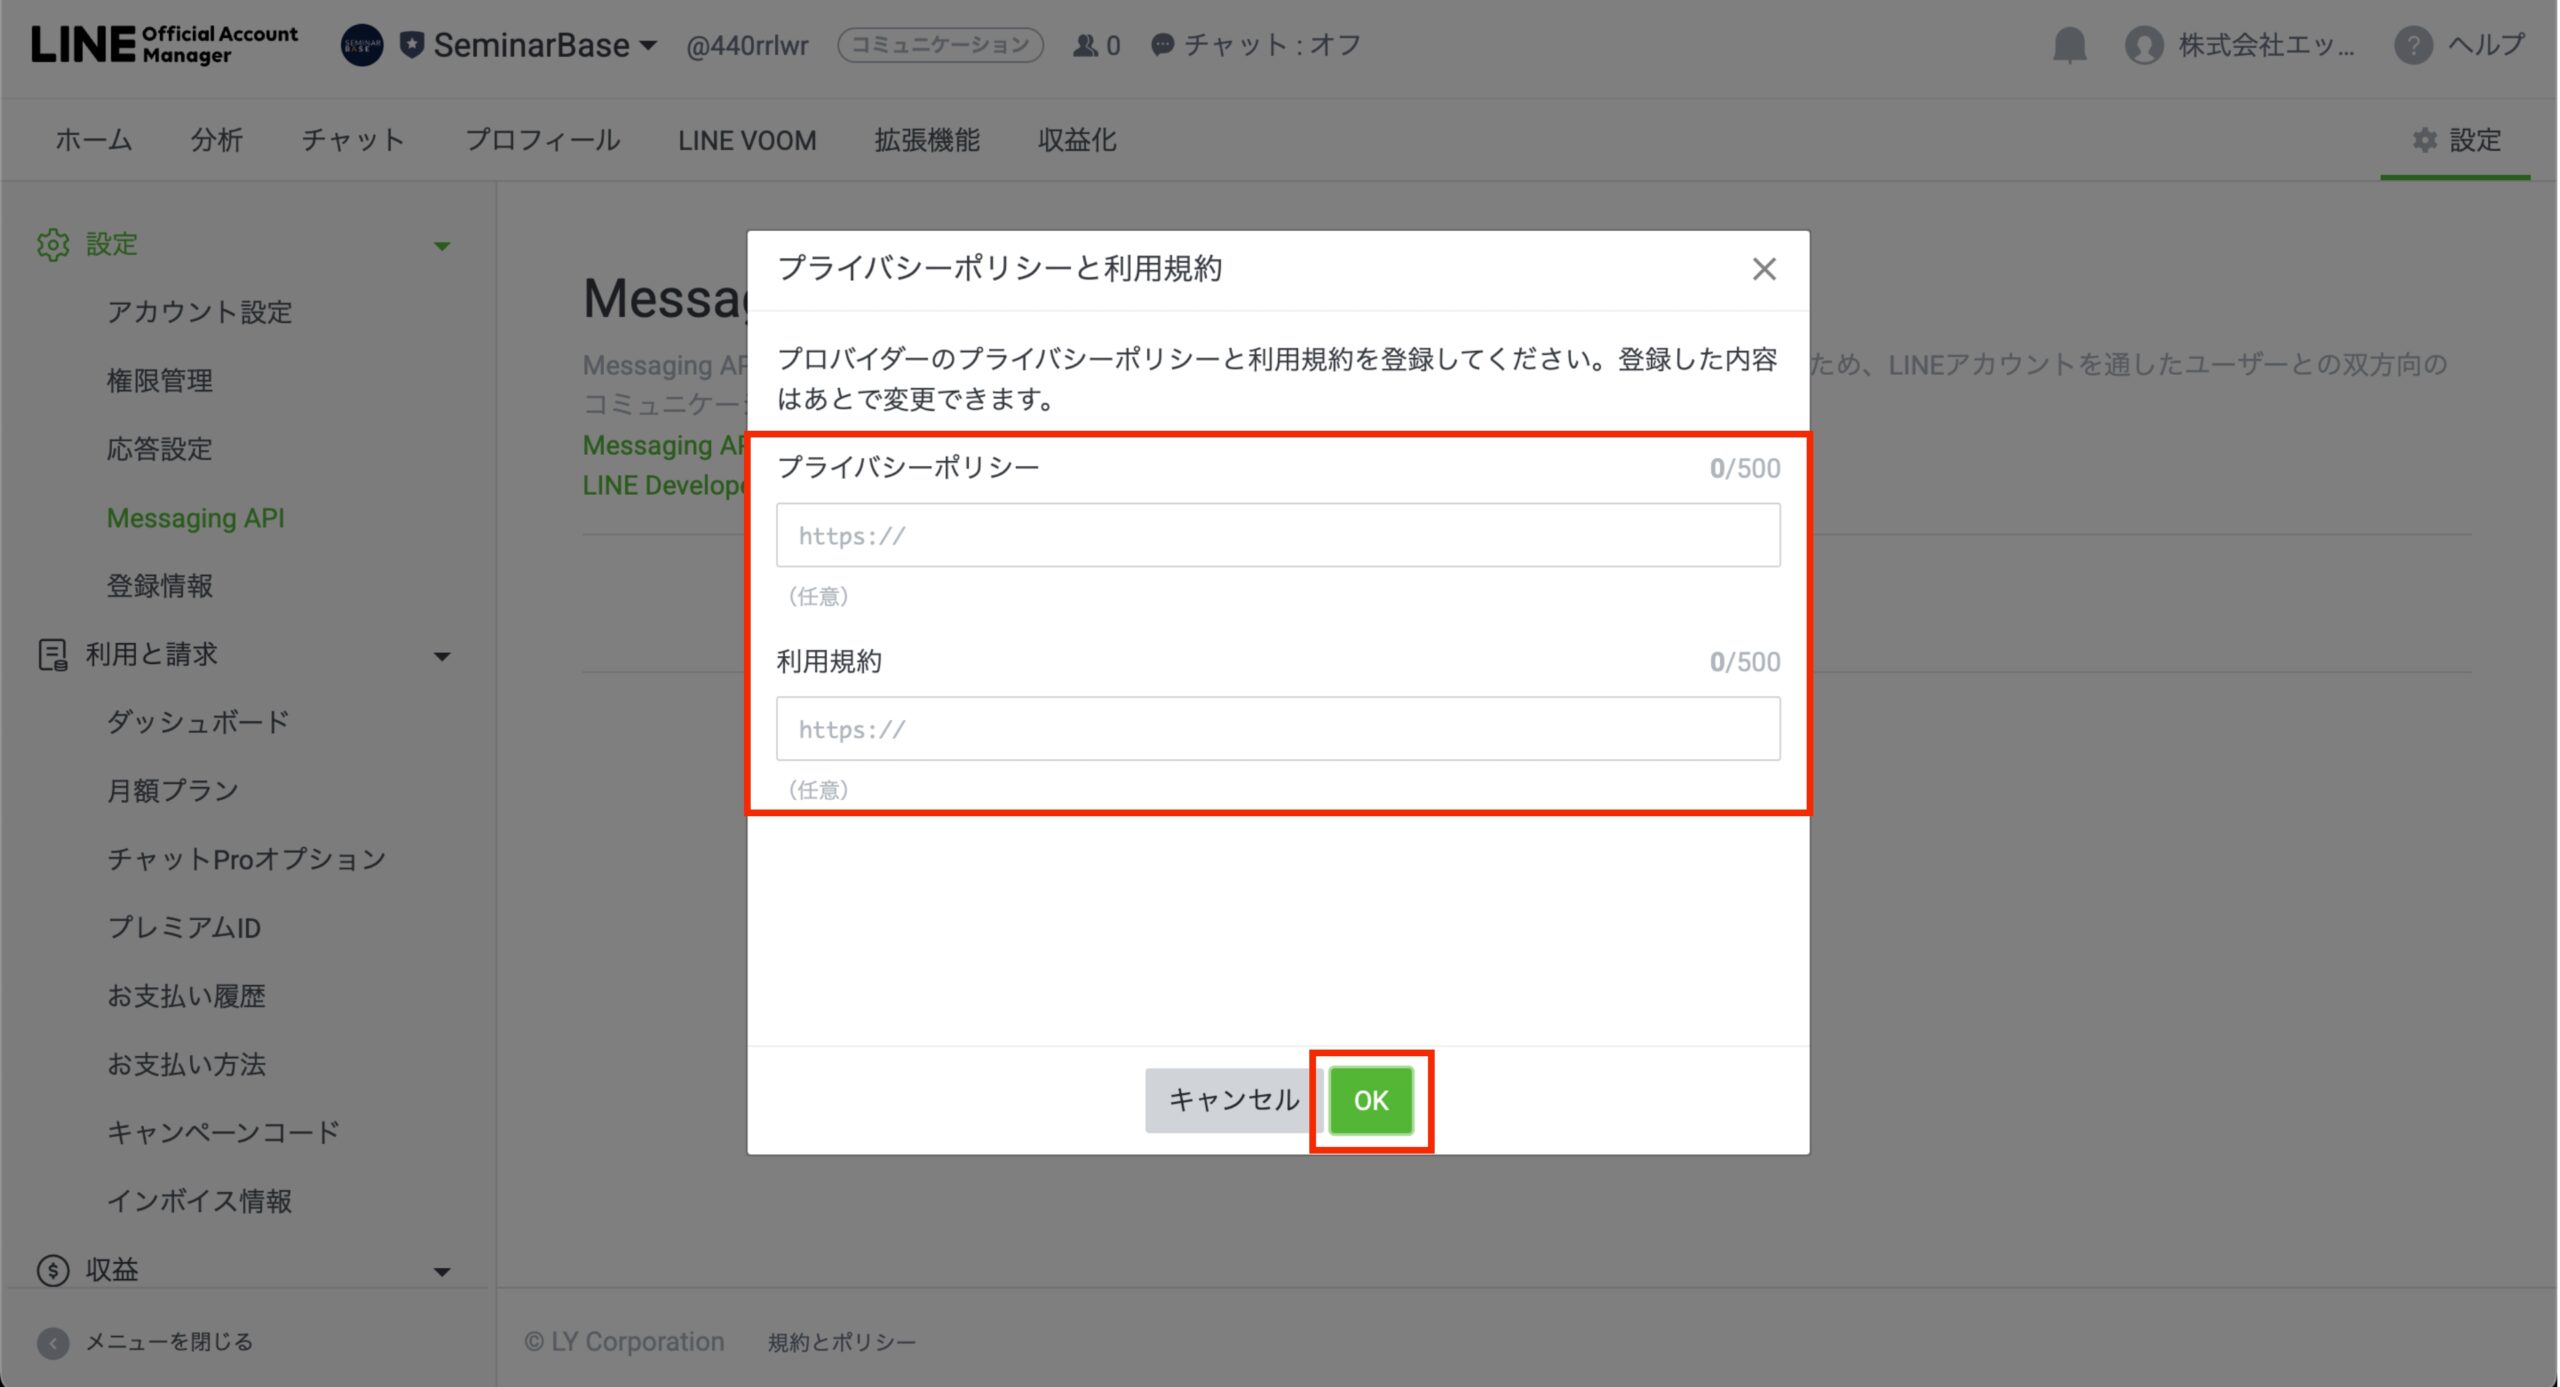Click the chat status bubble icon
Screen dimensions: 2560x1387
1162,45
